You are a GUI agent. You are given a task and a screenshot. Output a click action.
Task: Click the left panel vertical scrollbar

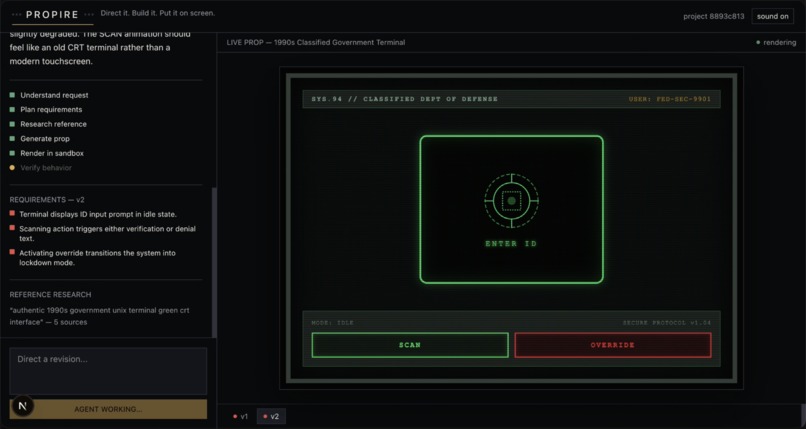(x=214, y=262)
